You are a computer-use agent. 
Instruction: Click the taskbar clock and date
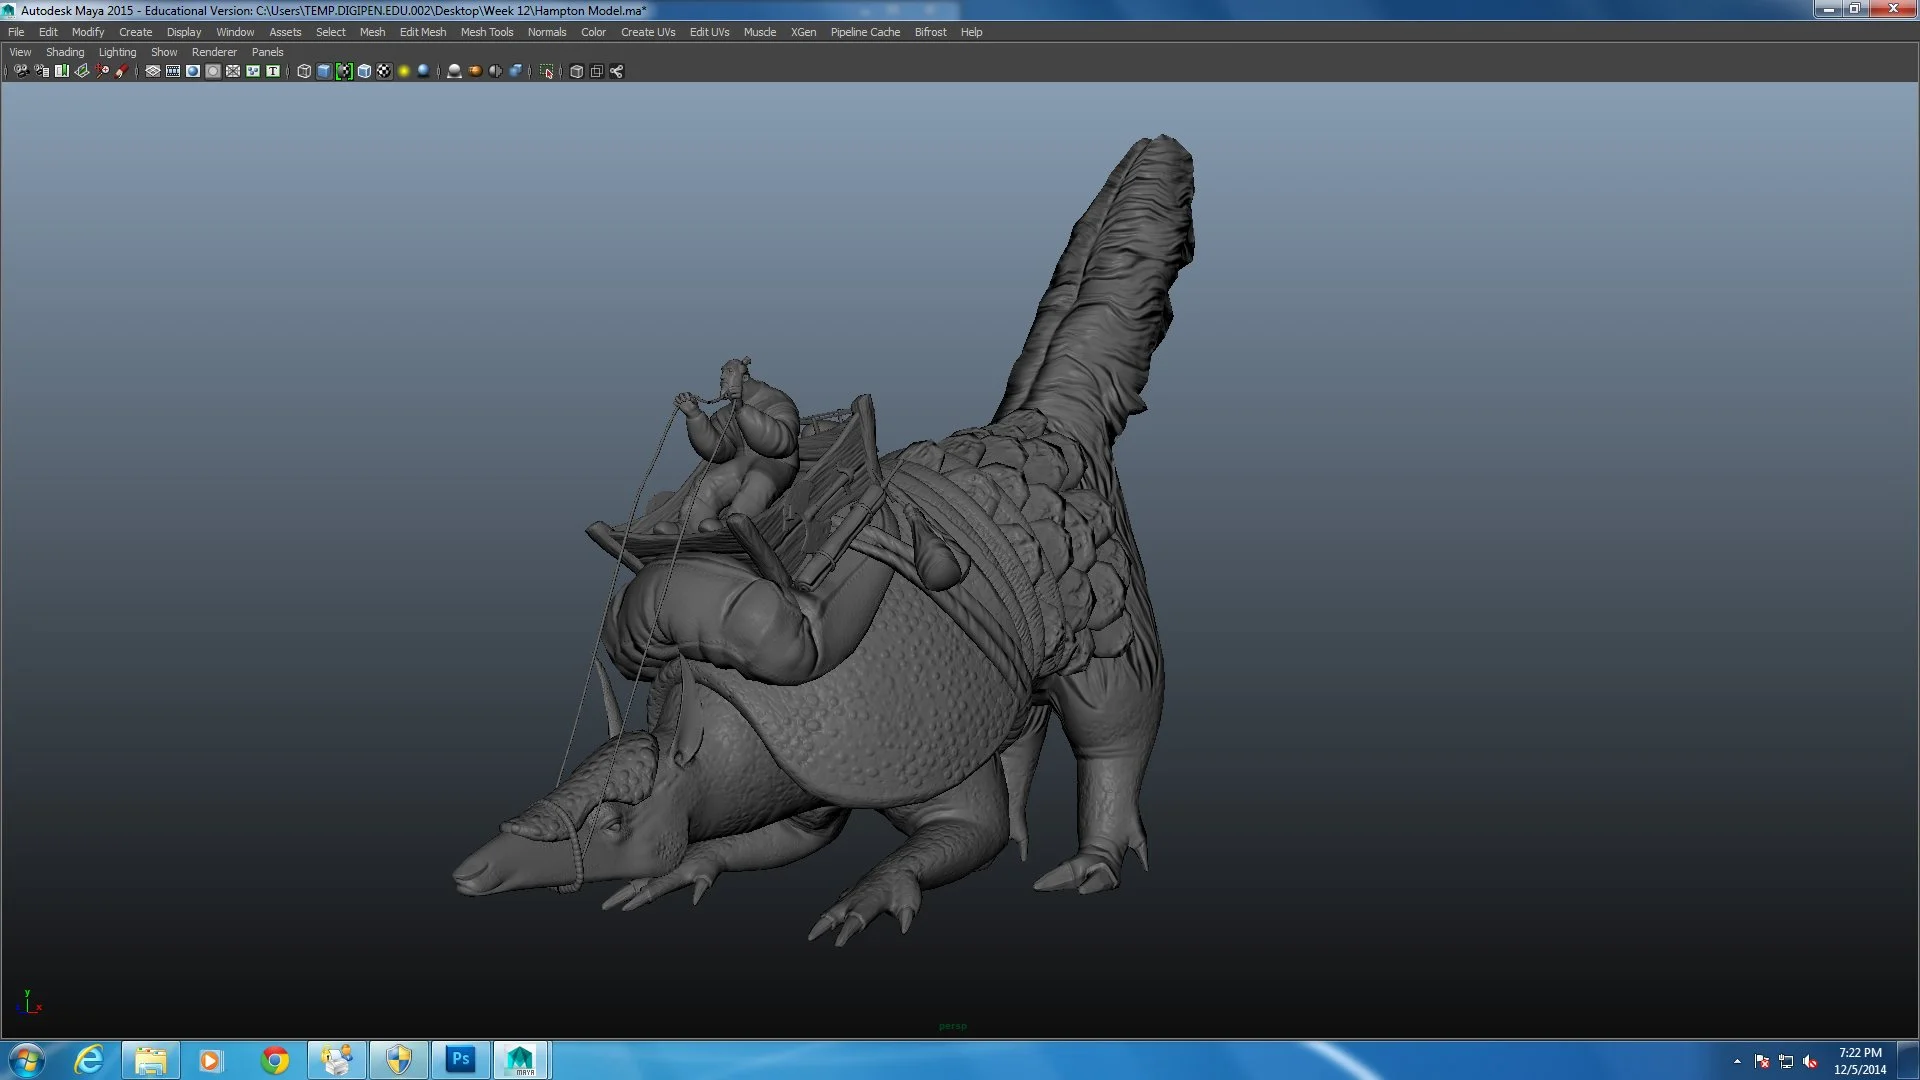click(x=1859, y=1061)
